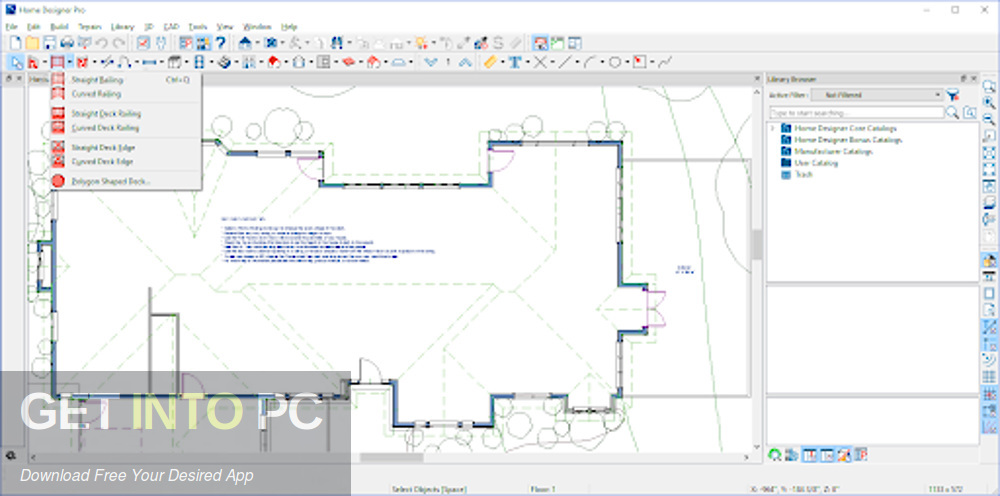Toggle the second highlighted pane button below Library Browser

point(827,455)
